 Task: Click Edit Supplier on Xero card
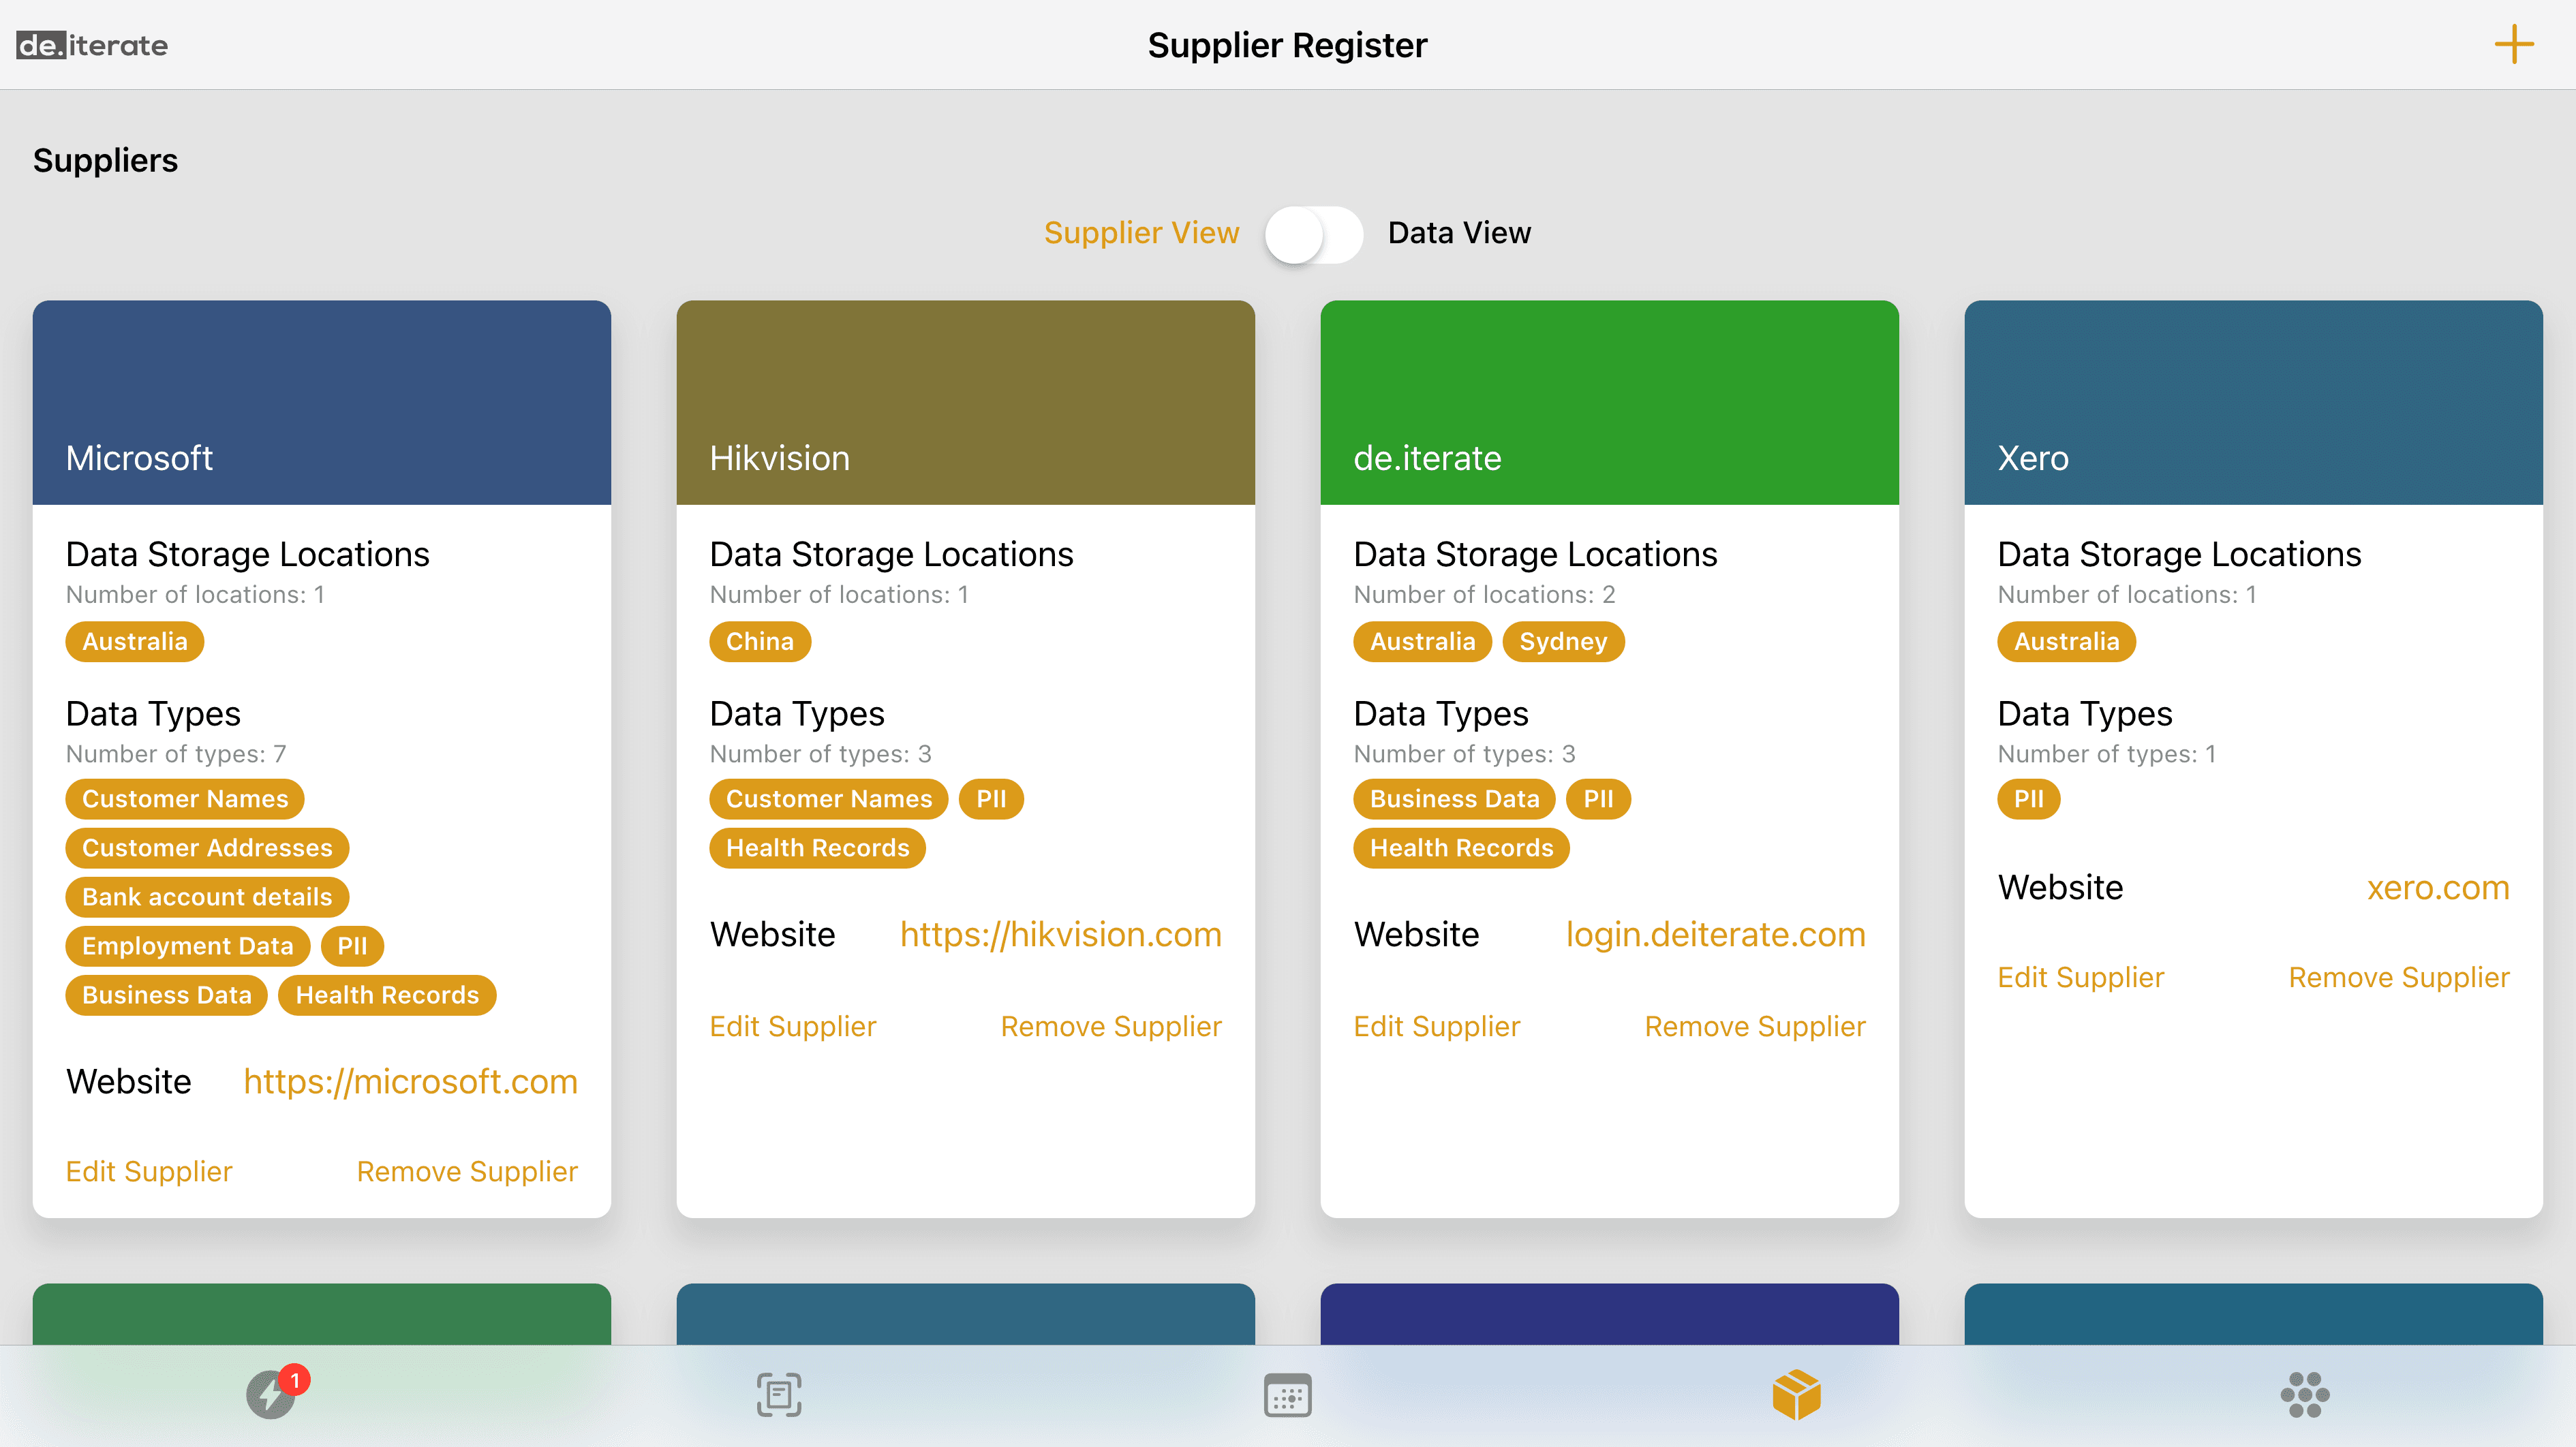click(x=2080, y=977)
